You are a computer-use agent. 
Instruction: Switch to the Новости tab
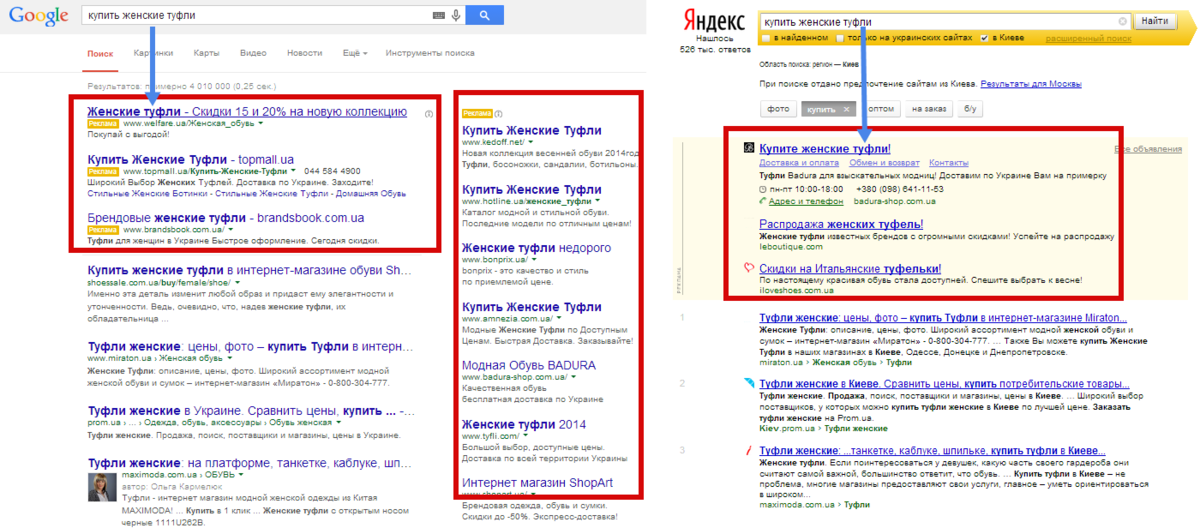(304, 52)
